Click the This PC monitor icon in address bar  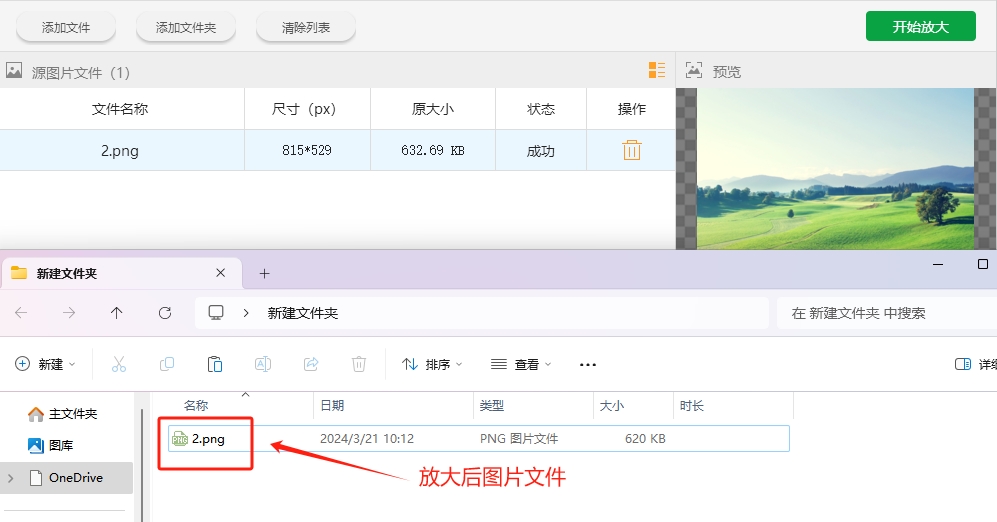[216, 312]
